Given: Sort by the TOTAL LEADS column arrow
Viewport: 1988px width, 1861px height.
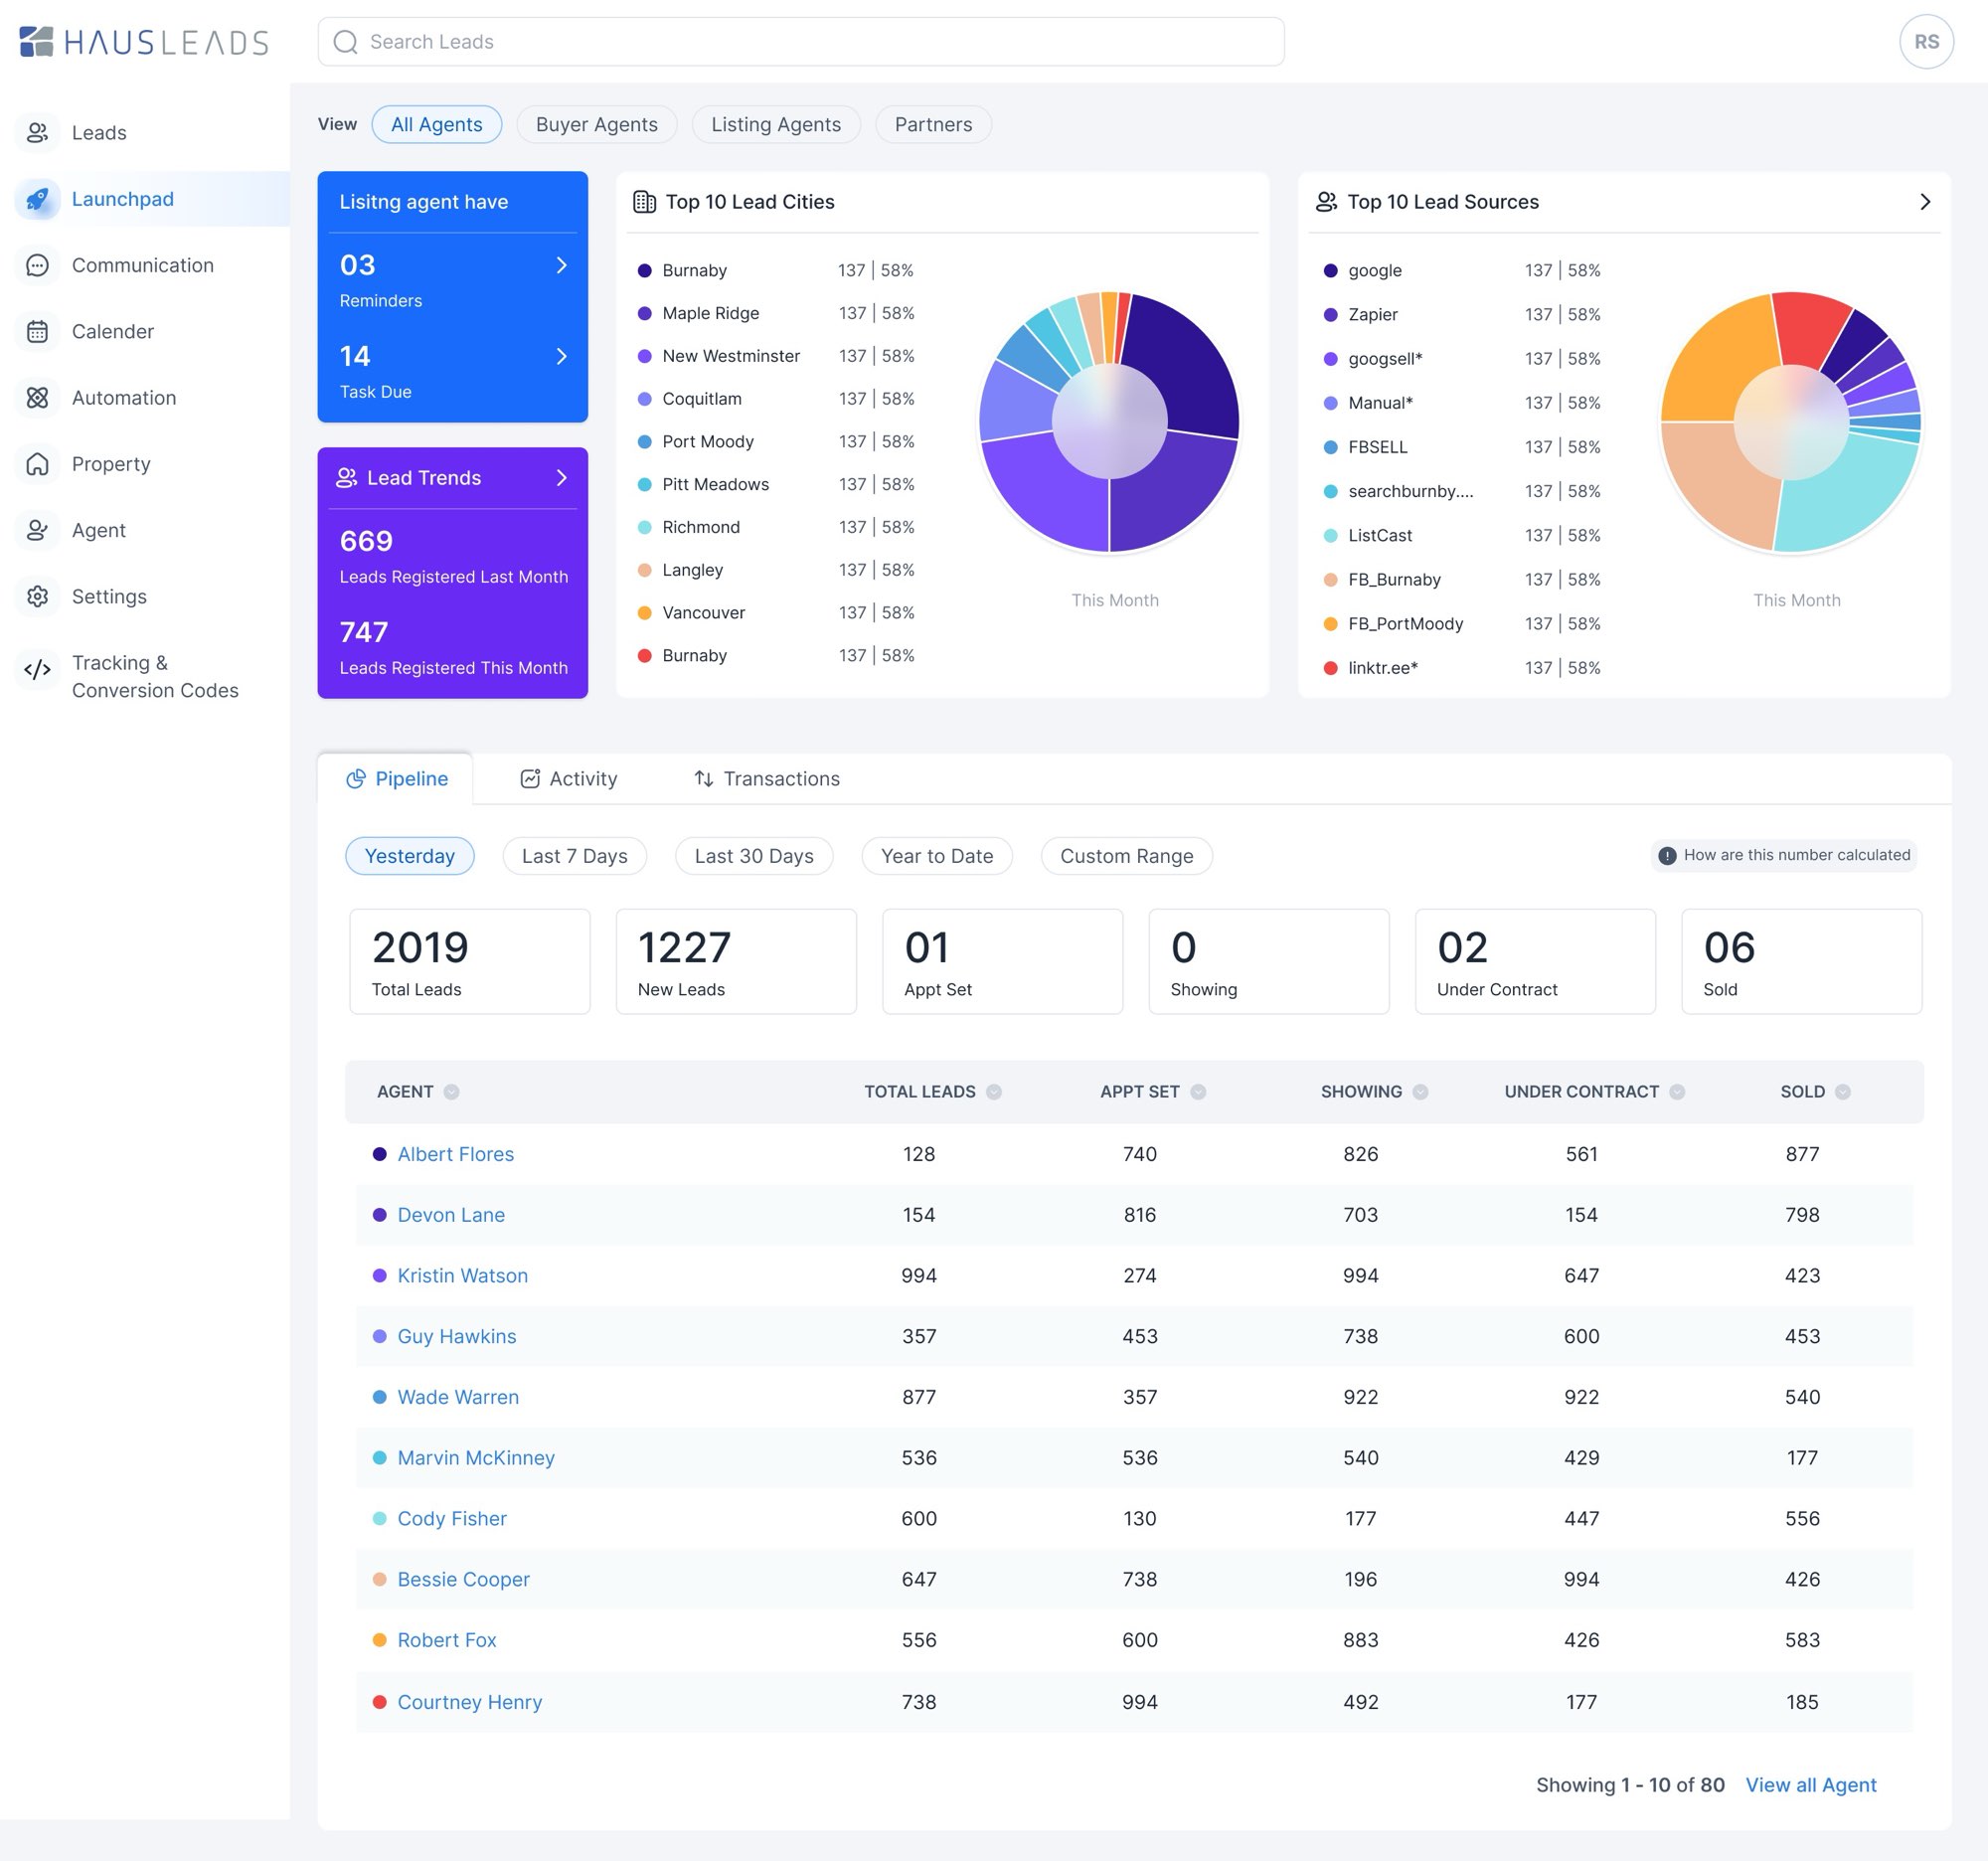Looking at the screenshot, I should coord(994,1092).
